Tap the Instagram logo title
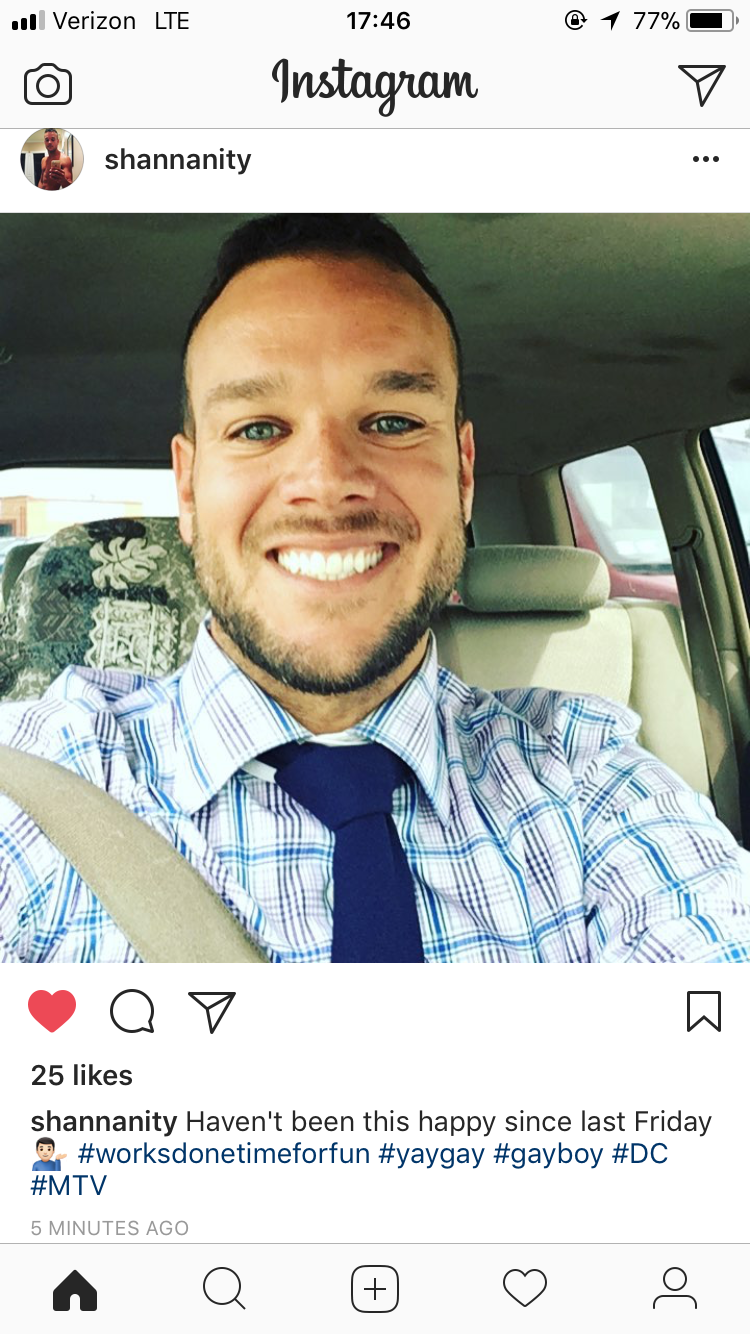The height and width of the screenshot is (1334, 750). [375, 84]
